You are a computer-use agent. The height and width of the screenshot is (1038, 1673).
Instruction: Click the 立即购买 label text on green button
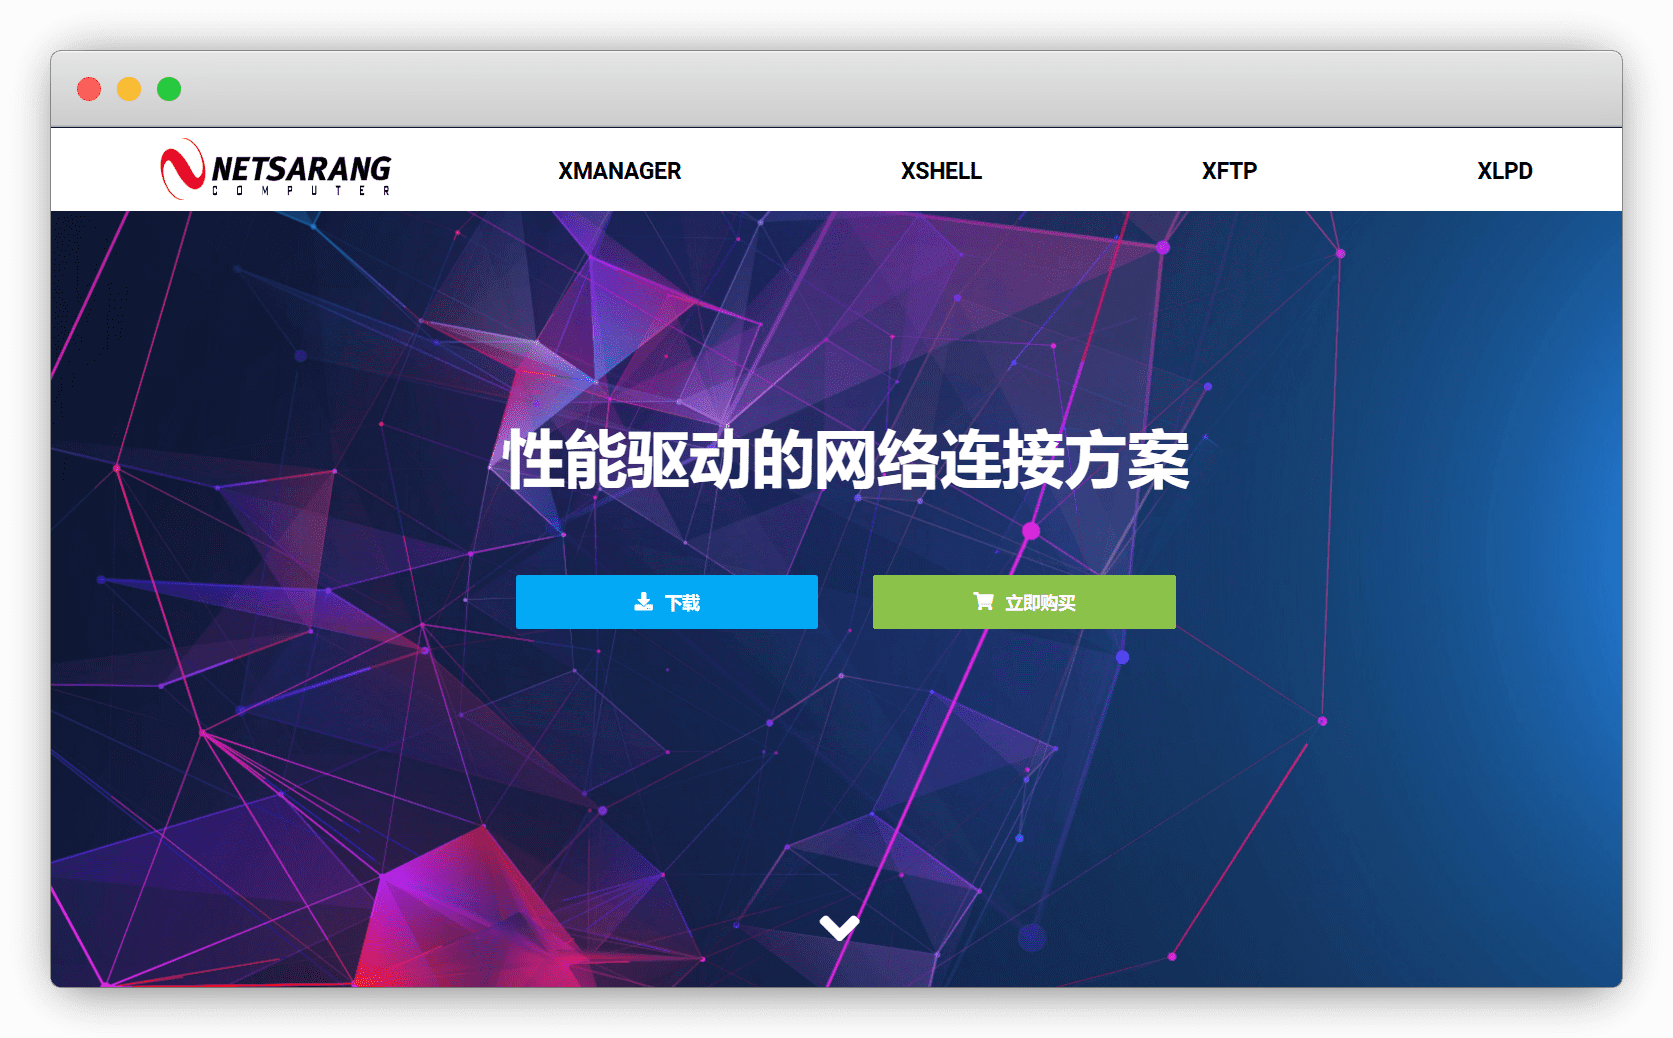tap(1040, 603)
